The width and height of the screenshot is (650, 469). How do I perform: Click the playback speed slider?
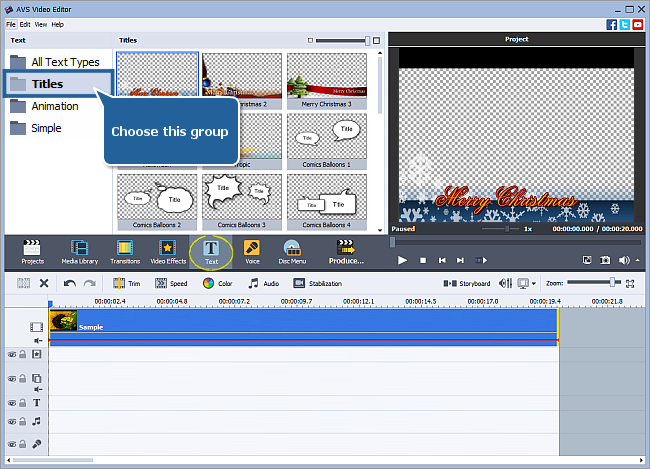click(507, 228)
